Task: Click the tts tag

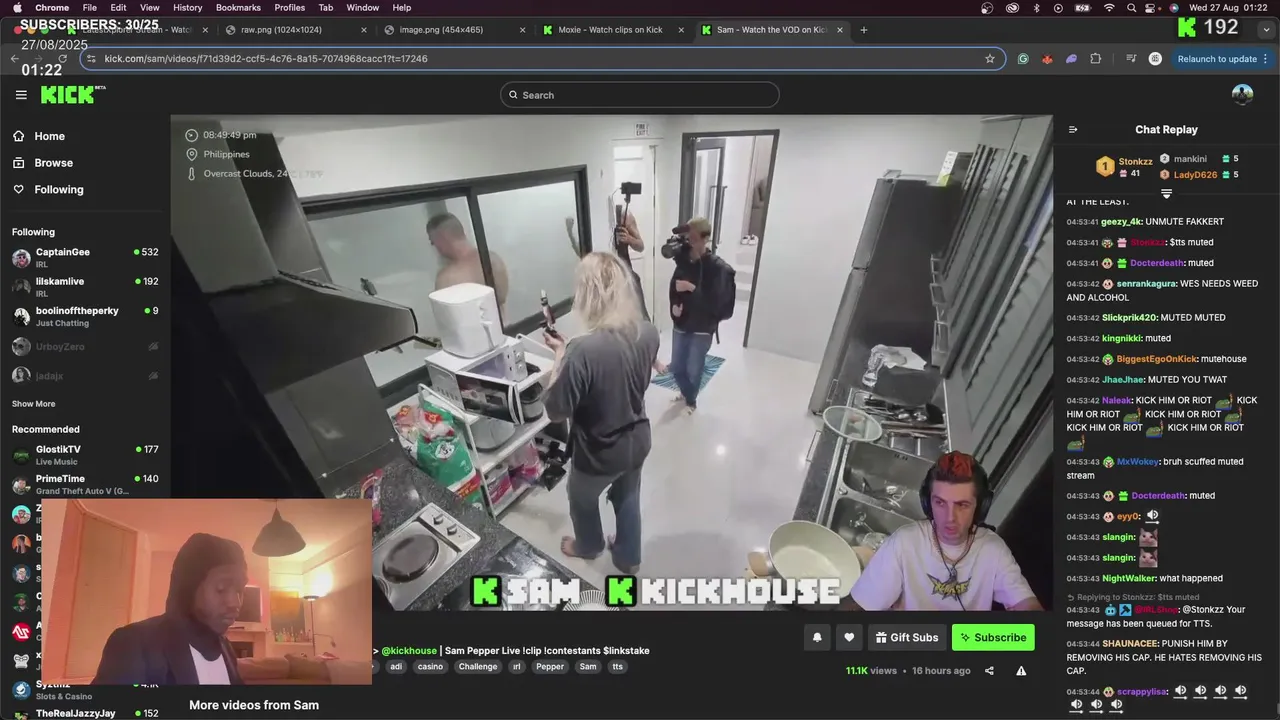Action: click(617, 667)
